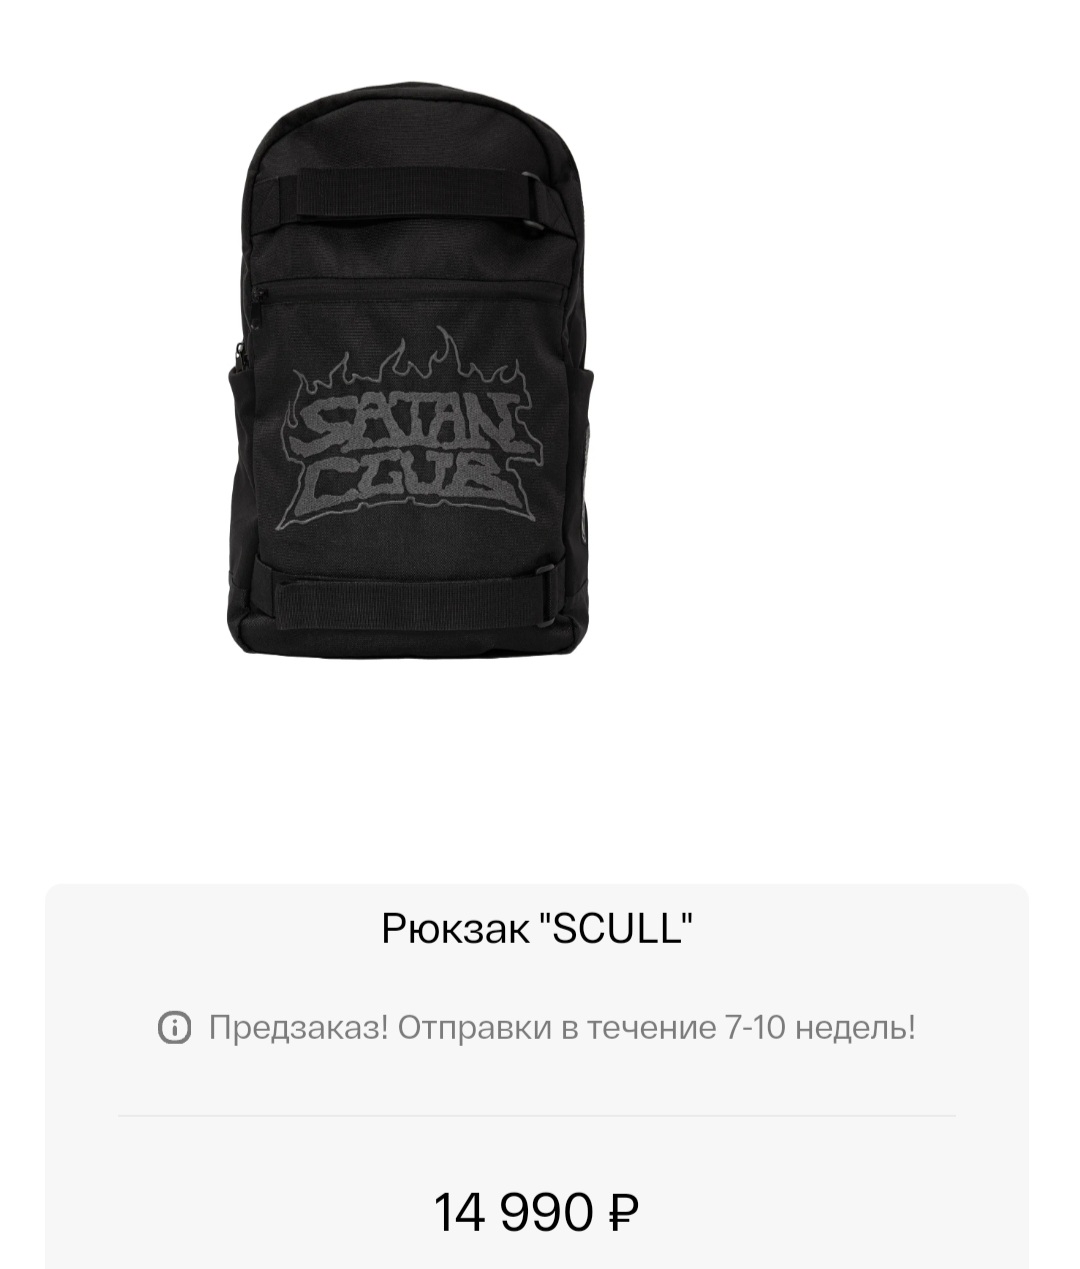1080x1269 pixels.
Task: Tap the ruble currency symbol
Action: [x=623, y=1212]
